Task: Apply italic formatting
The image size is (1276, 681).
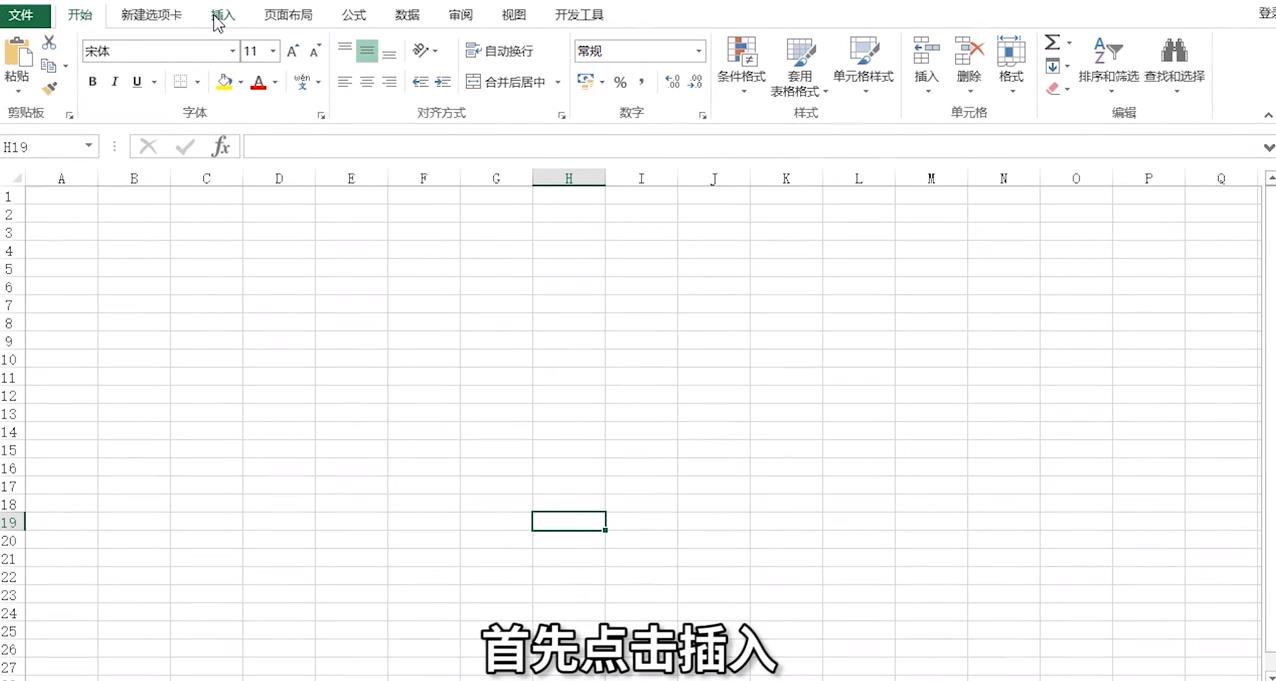Action: click(x=114, y=81)
